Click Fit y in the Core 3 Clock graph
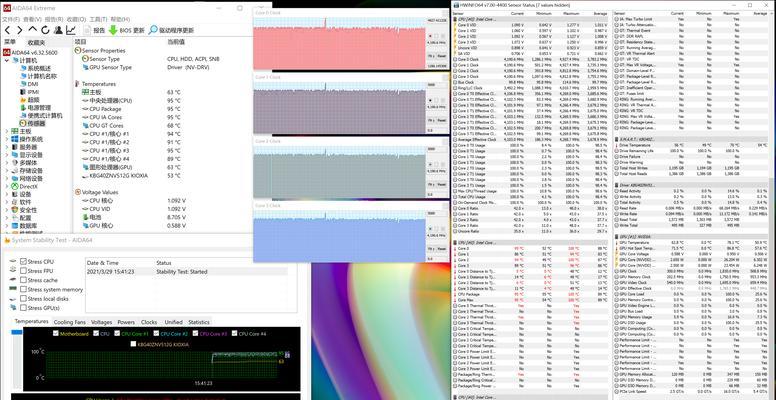Image resolution: width=776 pixels, height=400 pixels. (431, 249)
